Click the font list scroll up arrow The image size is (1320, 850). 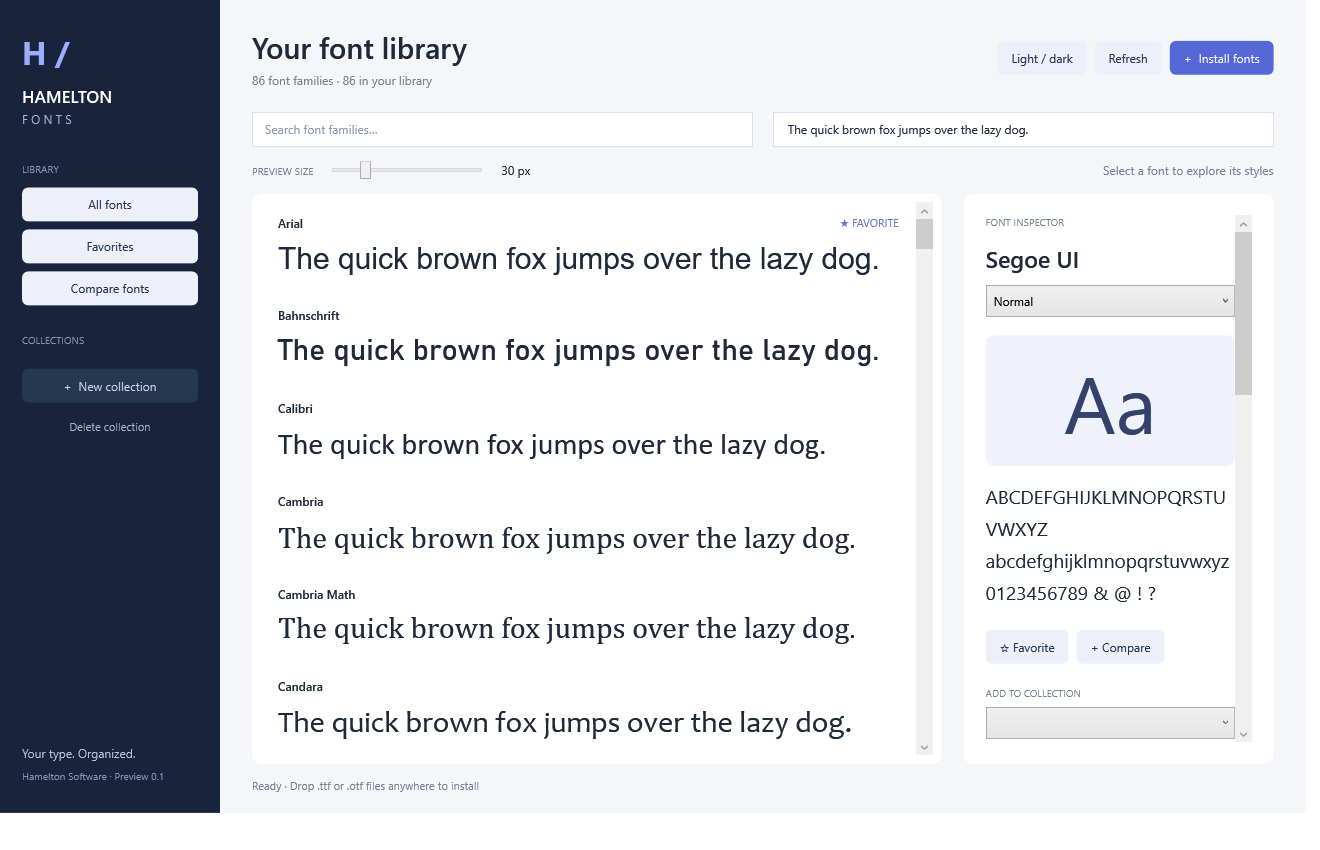[x=924, y=211]
